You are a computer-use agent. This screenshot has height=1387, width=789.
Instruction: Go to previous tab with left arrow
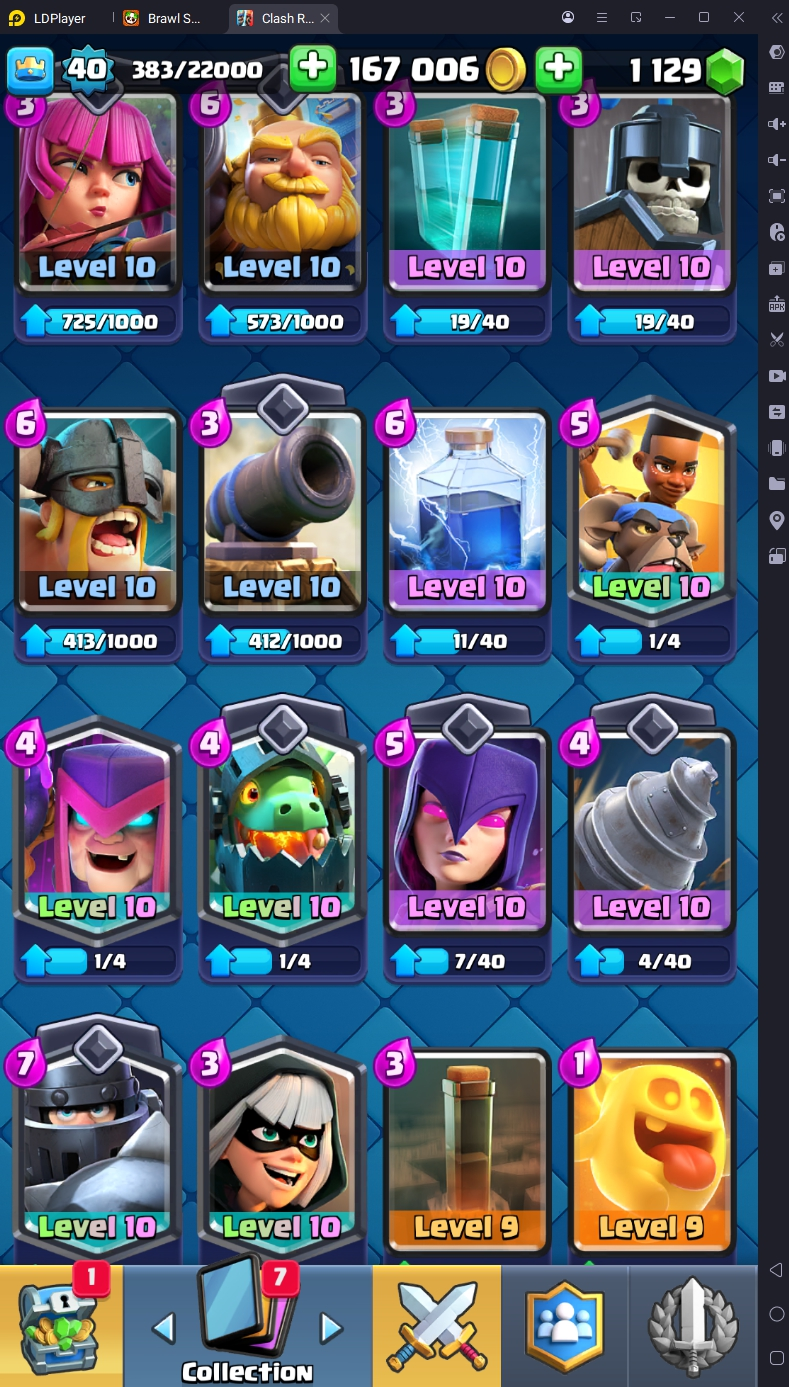tap(163, 1328)
